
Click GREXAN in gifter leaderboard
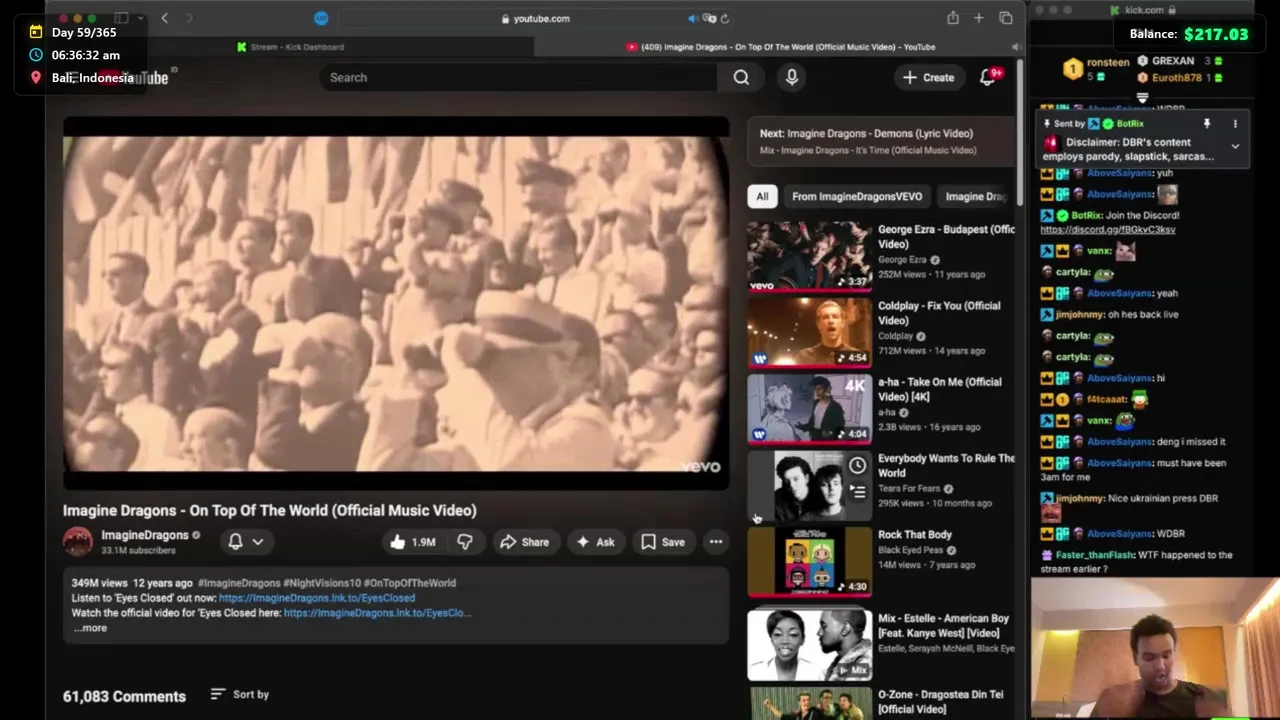point(1173,61)
